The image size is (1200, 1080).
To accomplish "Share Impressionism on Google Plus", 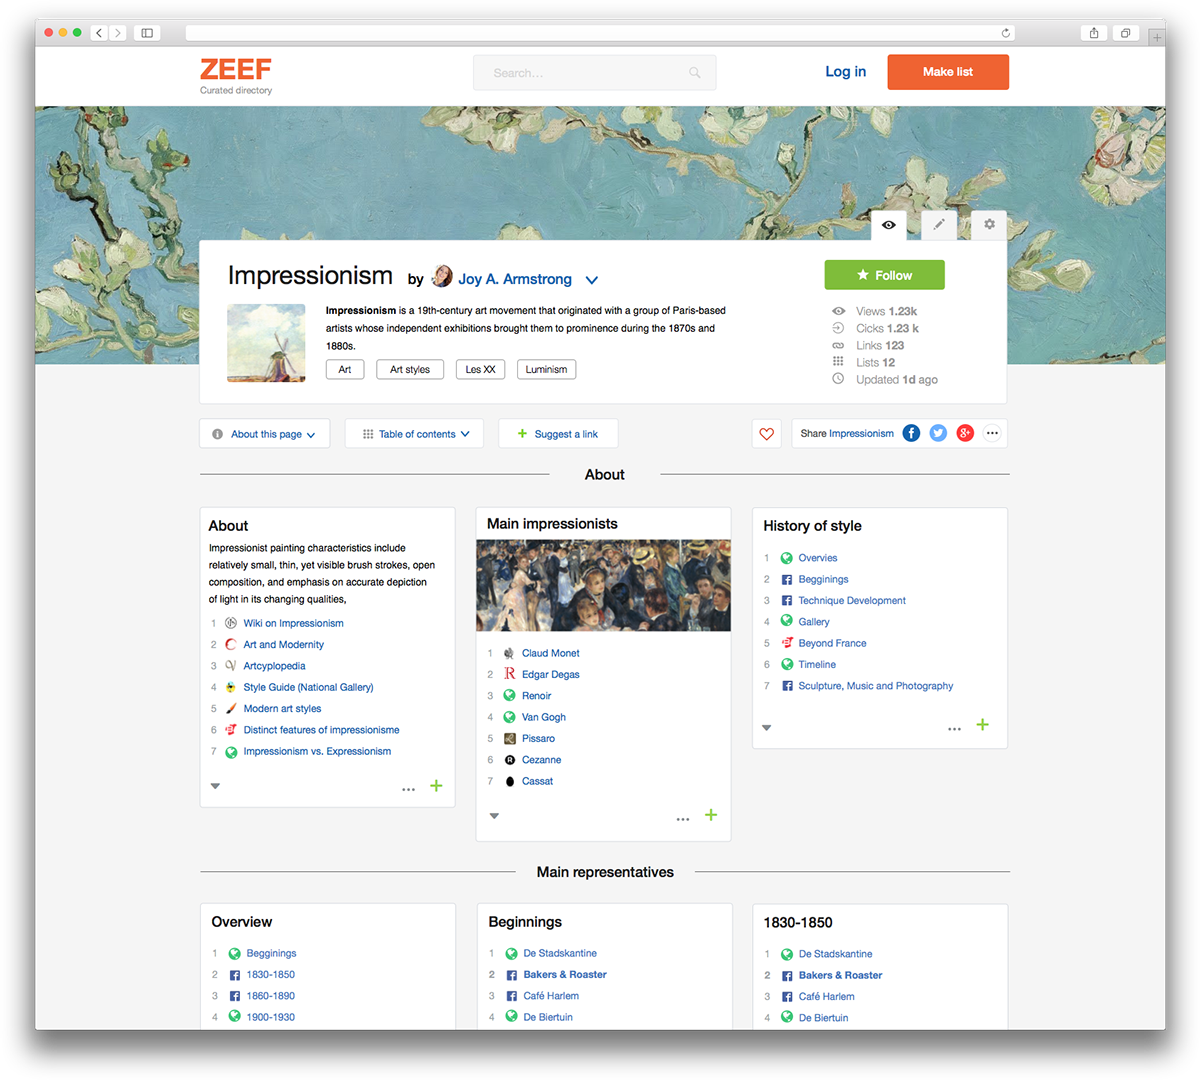I will [x=965, y=433].
